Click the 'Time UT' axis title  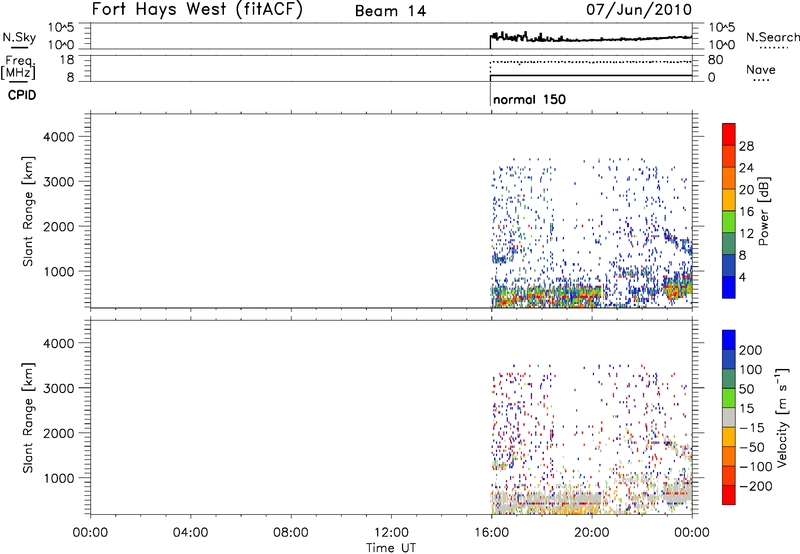tap(391, 548)
